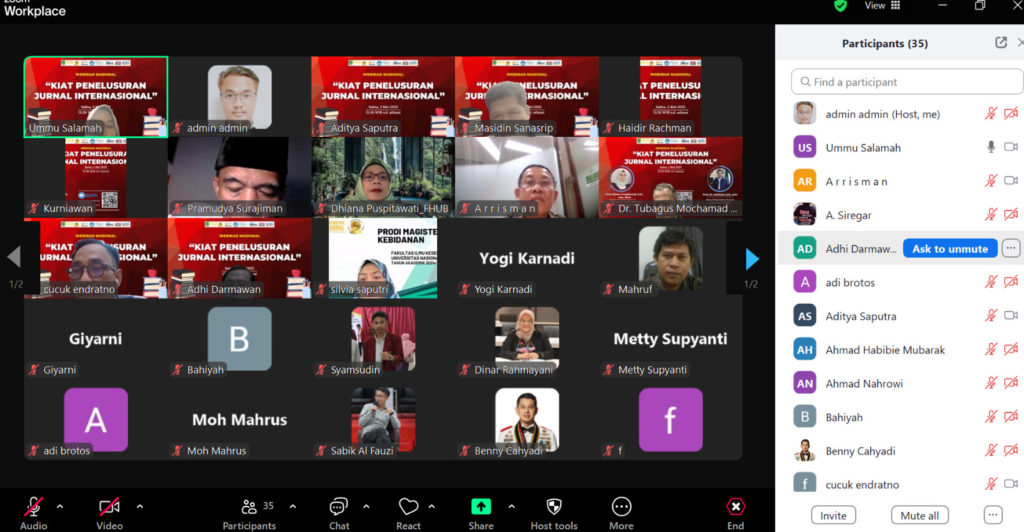Expand the arrow next to Participants
Screen dimensions: 1024x532
pyautogui.click(x=293, y=507)
